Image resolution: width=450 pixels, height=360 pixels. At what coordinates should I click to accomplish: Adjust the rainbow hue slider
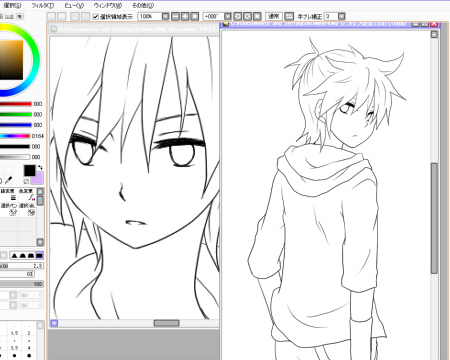click(x=15, y=136)
